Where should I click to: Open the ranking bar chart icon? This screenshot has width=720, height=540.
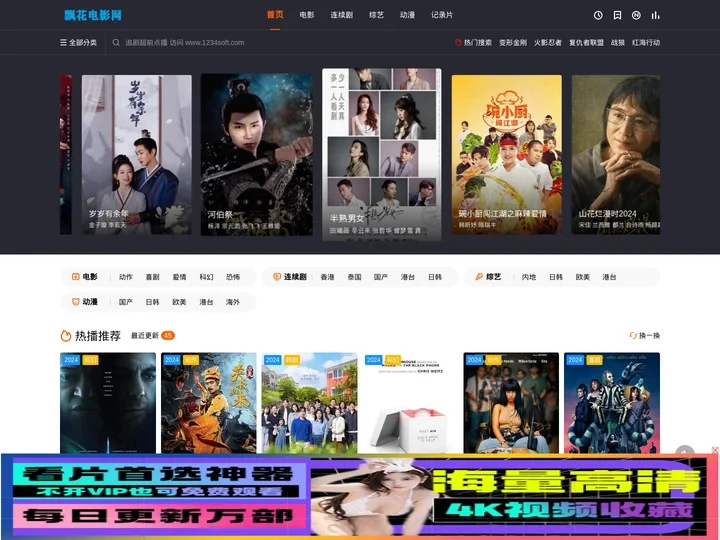[655, 15]
